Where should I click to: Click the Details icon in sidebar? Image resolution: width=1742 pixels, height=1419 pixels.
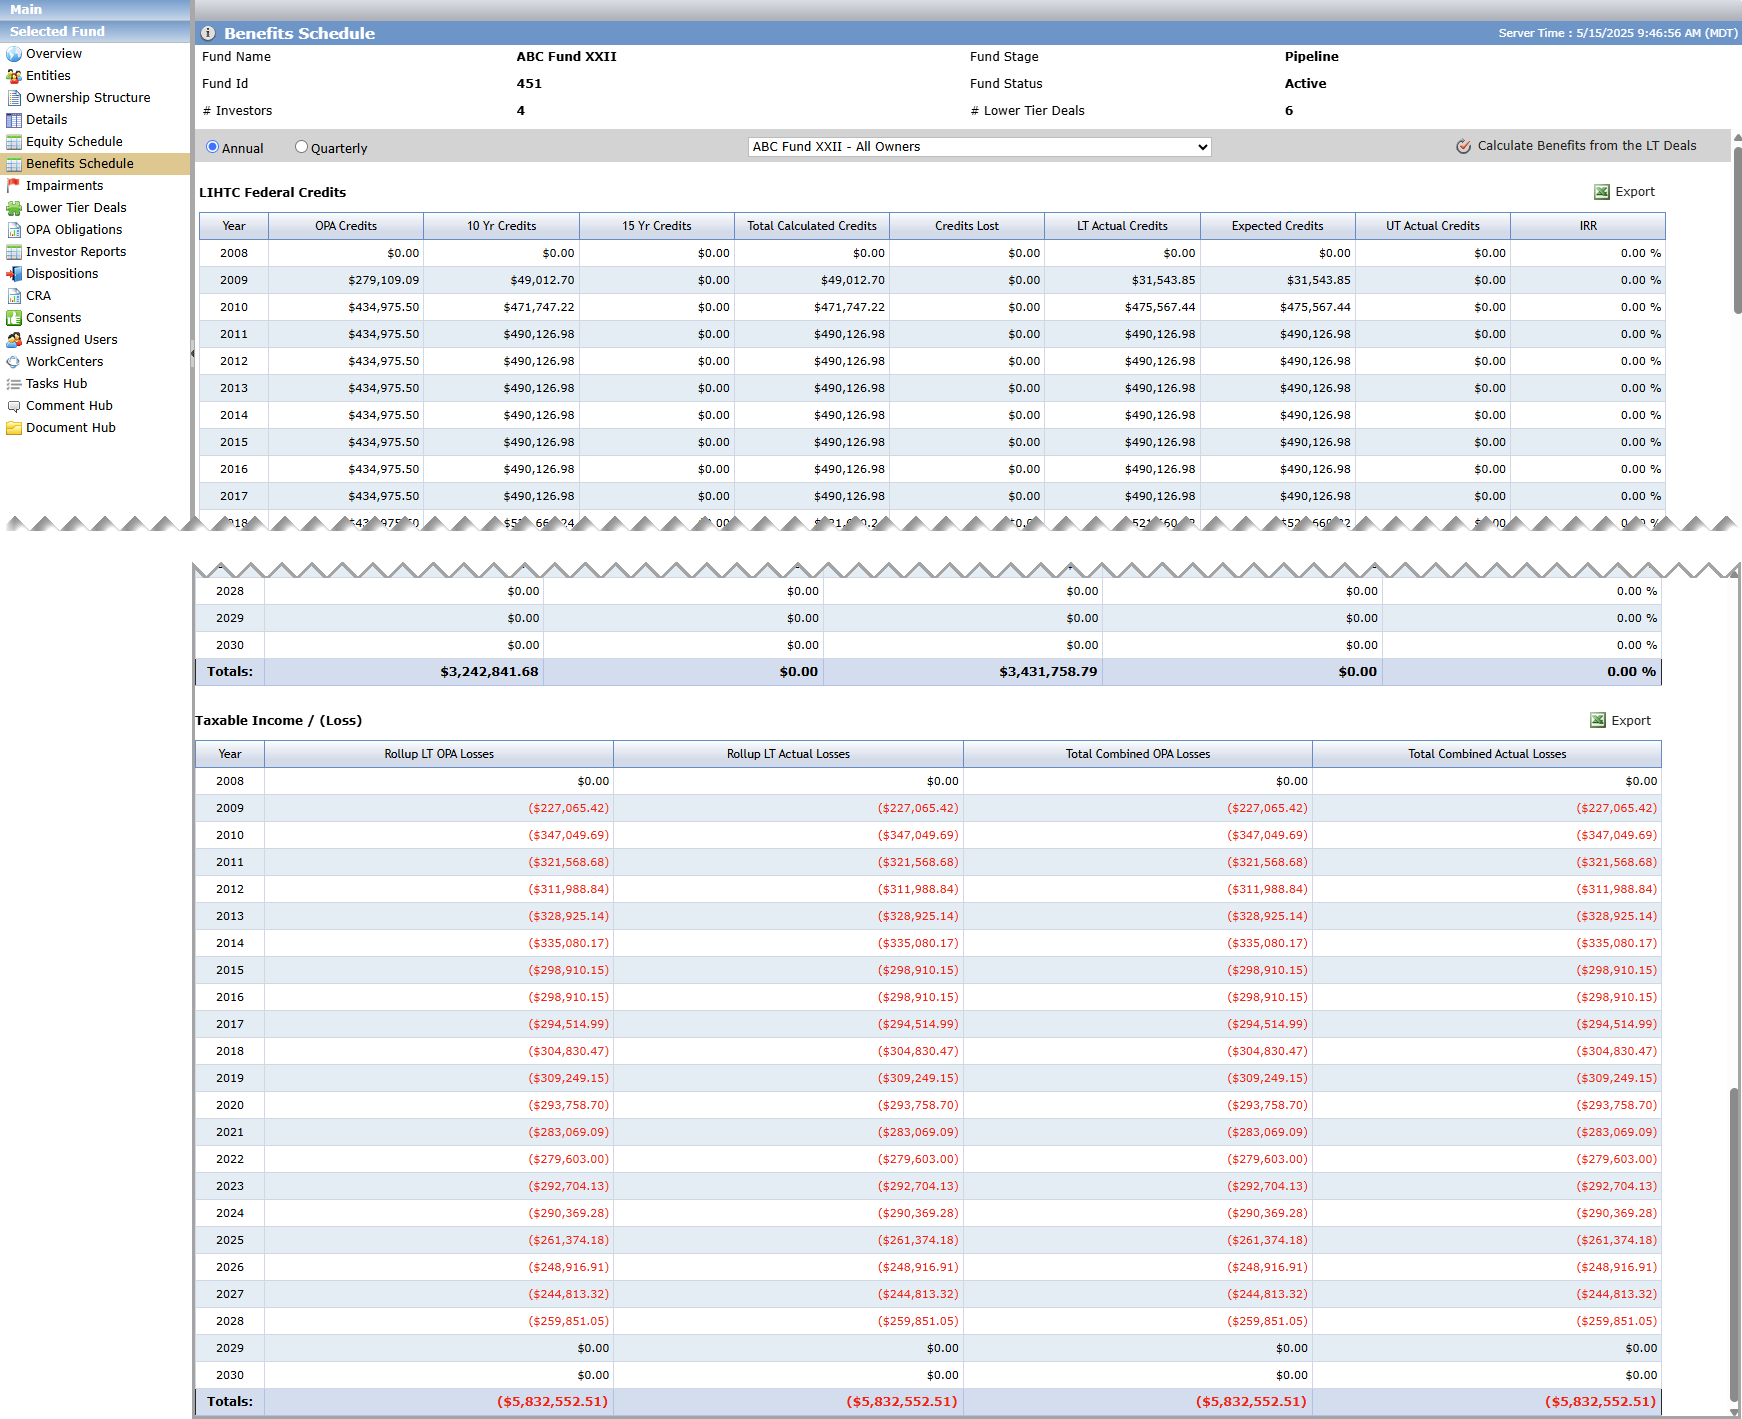coord(14,120)
